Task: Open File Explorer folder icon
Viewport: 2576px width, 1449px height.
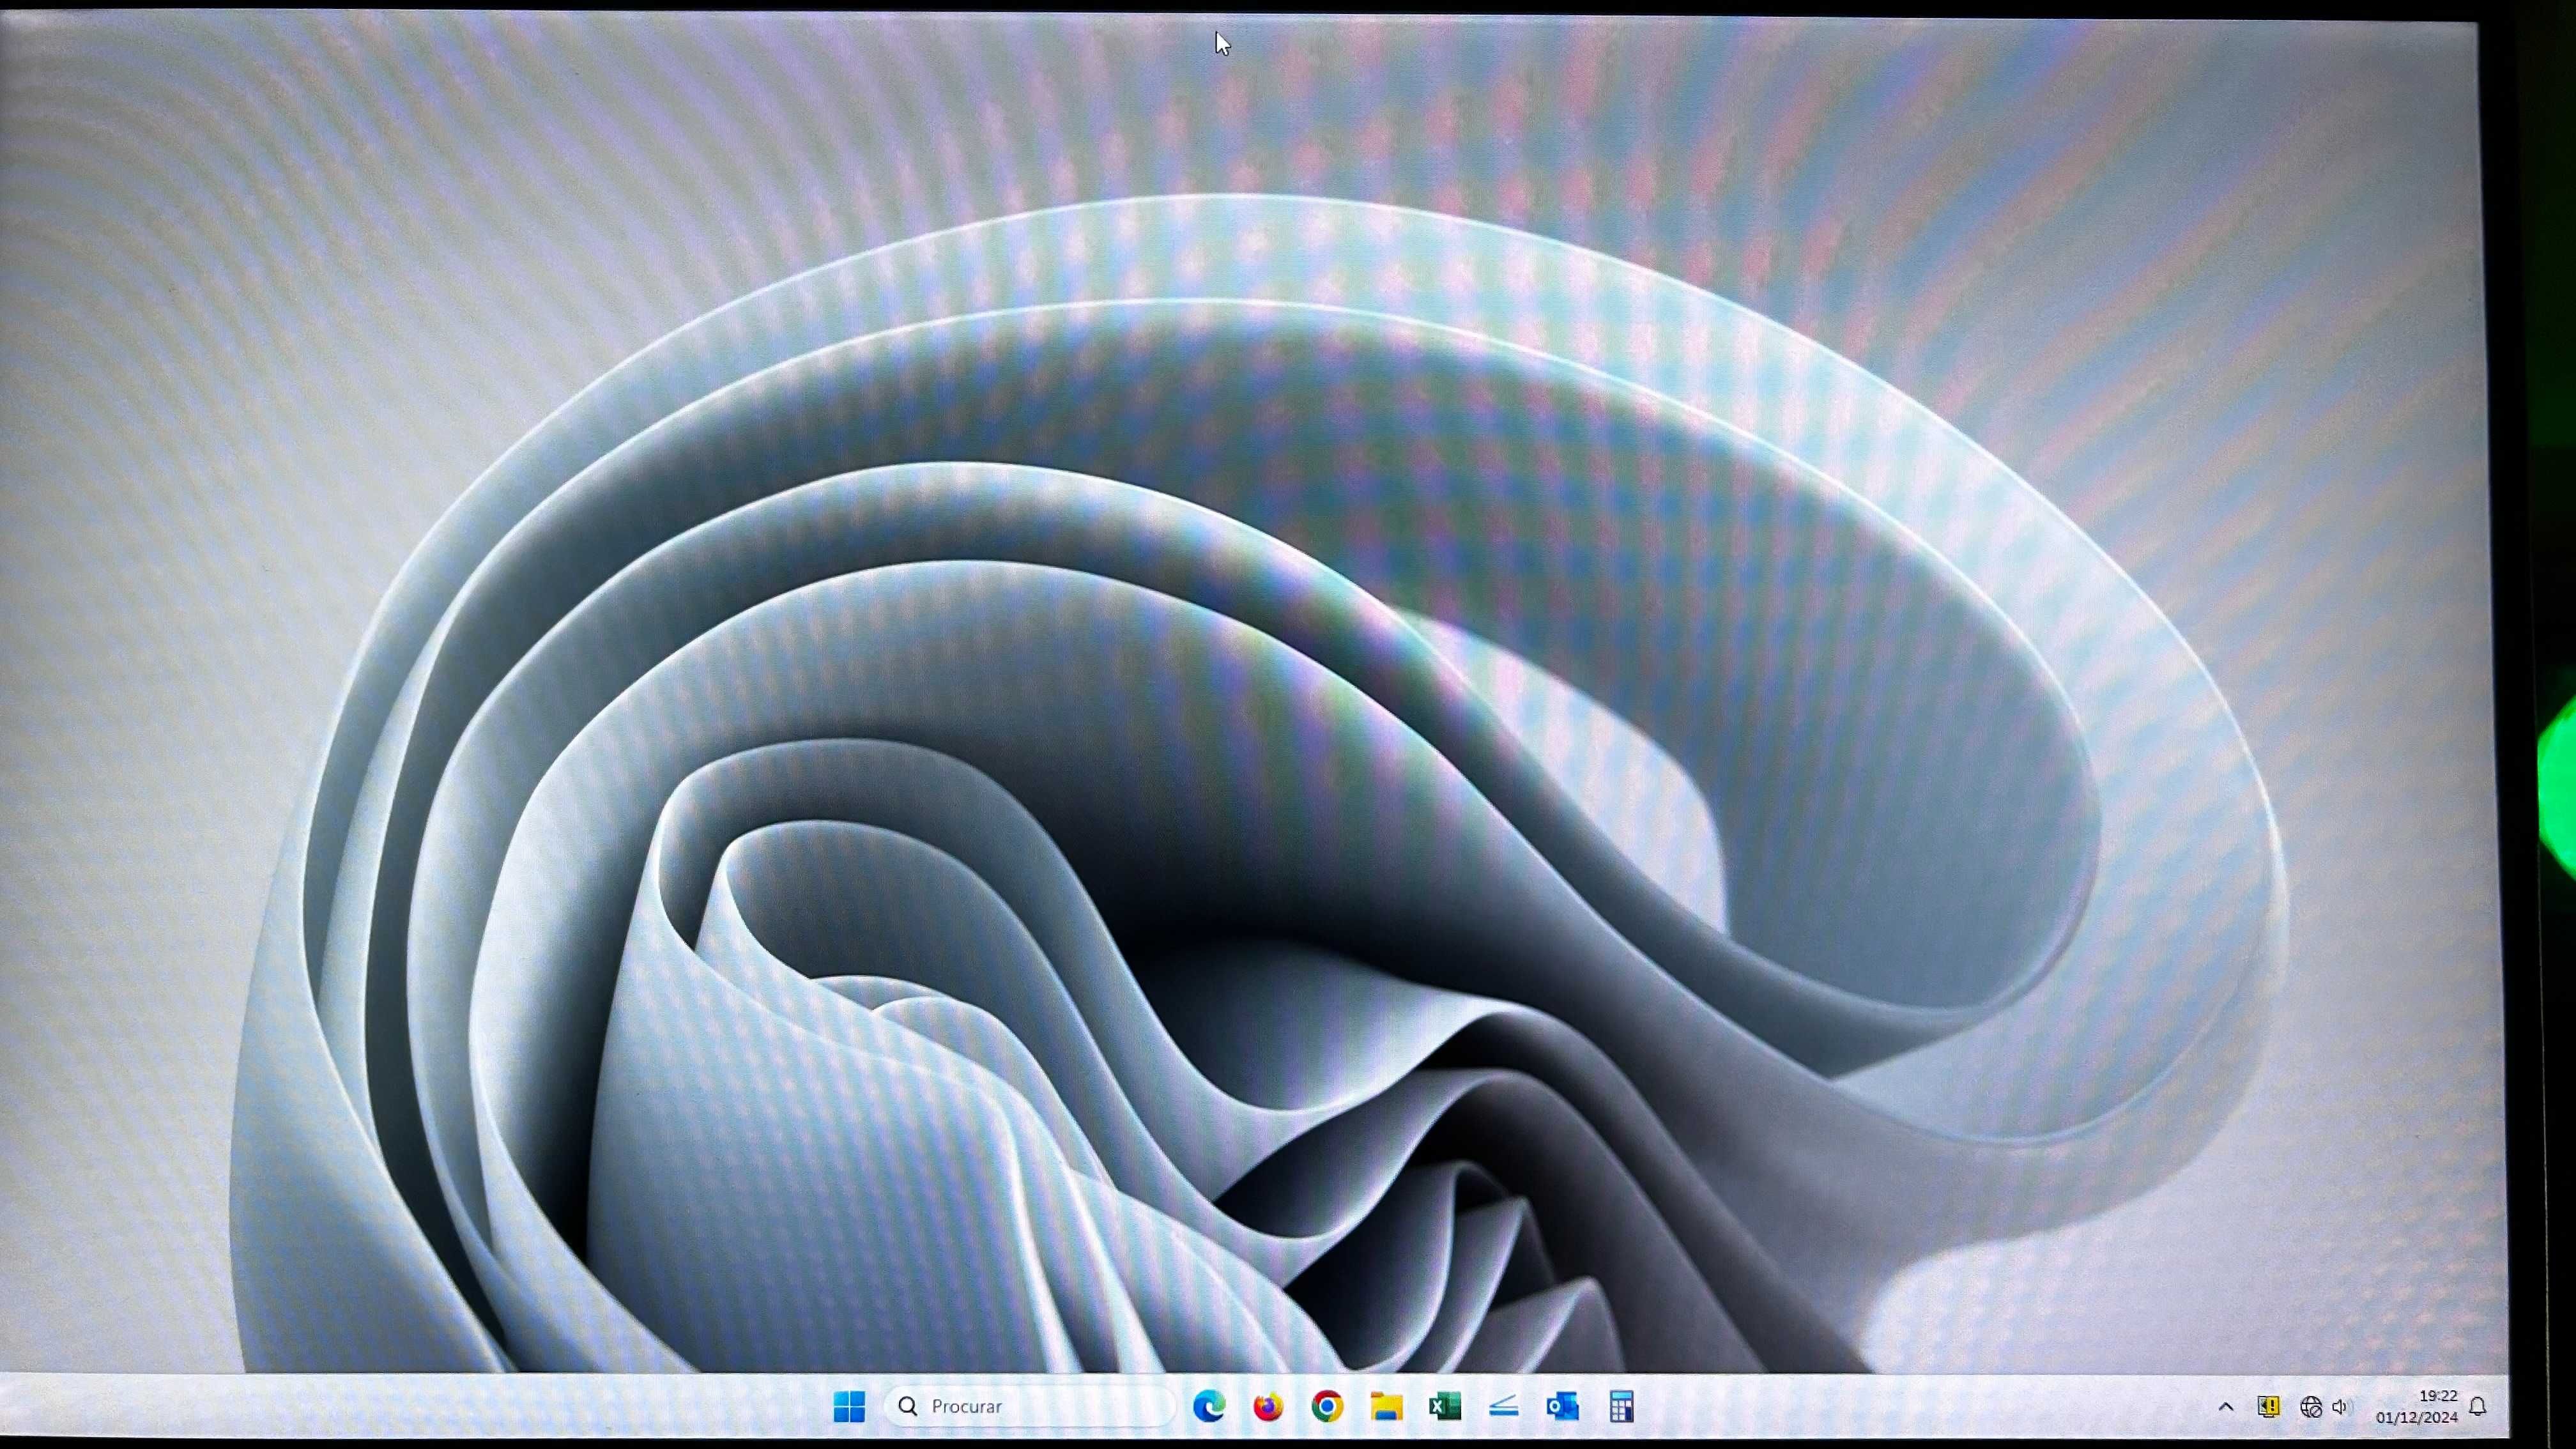Action: (1386, 1407)
